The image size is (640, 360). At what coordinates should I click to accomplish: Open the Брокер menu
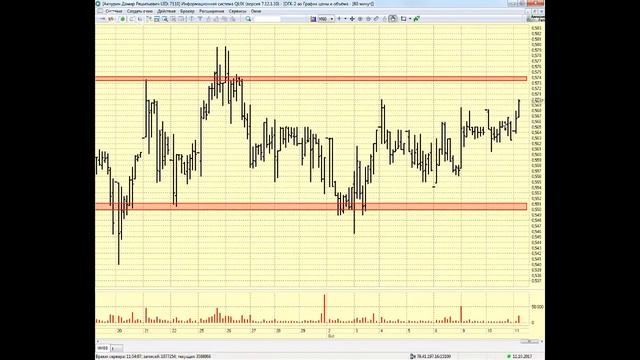pyautogui.click(x=187, y=11)
